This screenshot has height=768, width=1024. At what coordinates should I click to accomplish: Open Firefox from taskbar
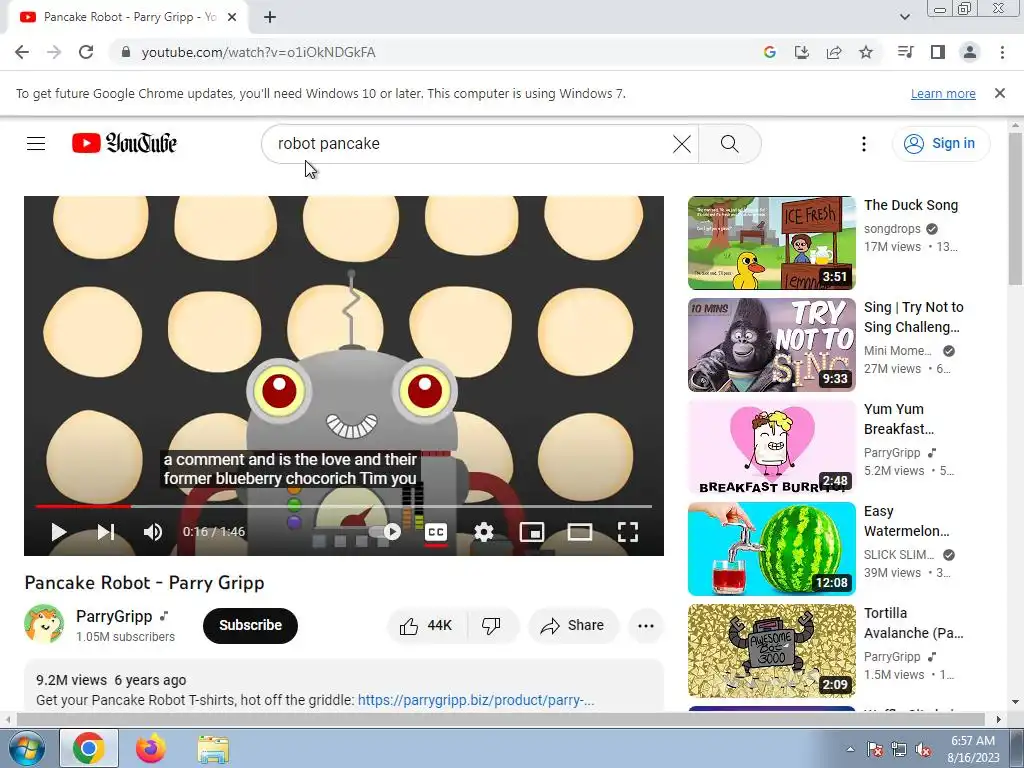pyautogui.click(x=150, y=748)
